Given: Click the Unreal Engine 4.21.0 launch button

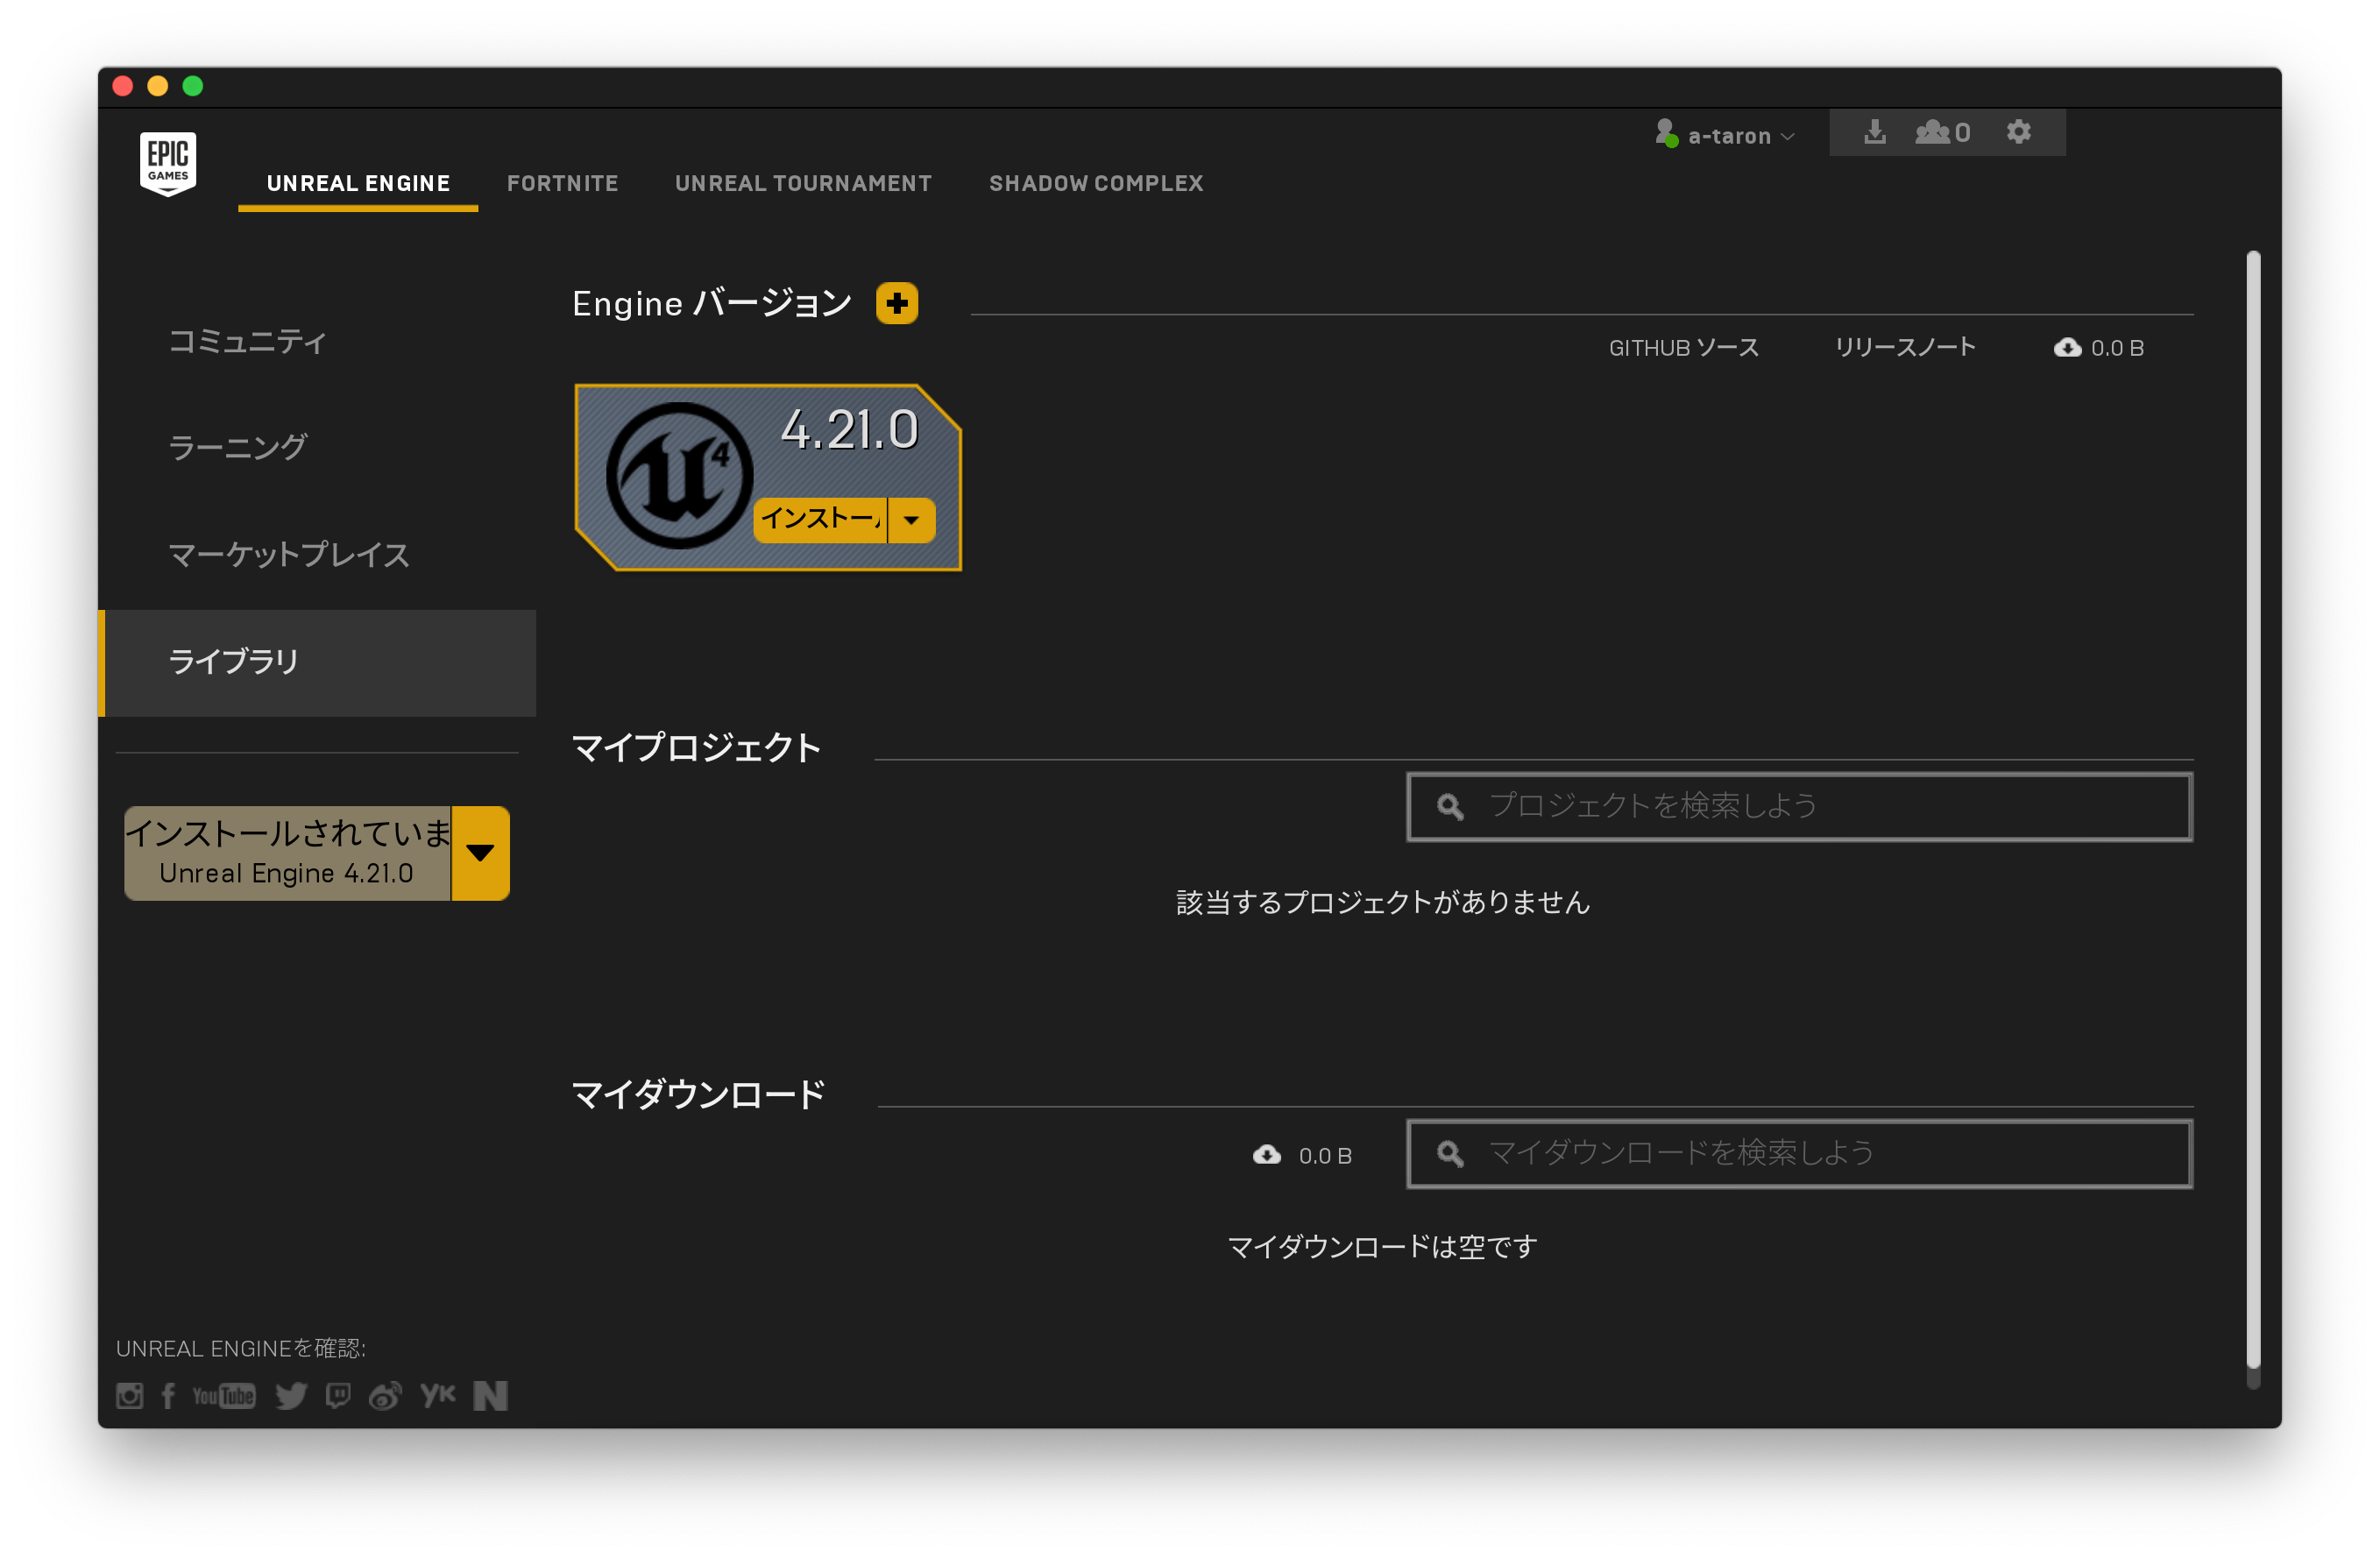Looking at the screenshot, I should pyautogui.click(x=288, y=853).
